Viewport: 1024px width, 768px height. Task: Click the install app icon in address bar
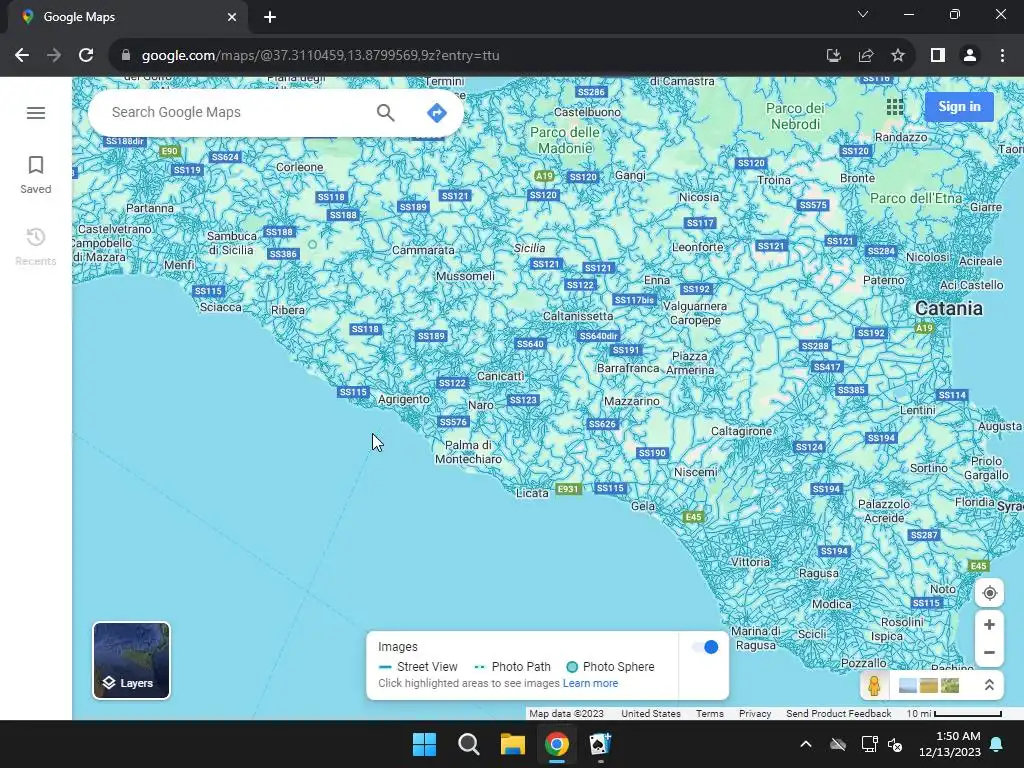pyautogui.click(x=833, y=56)
